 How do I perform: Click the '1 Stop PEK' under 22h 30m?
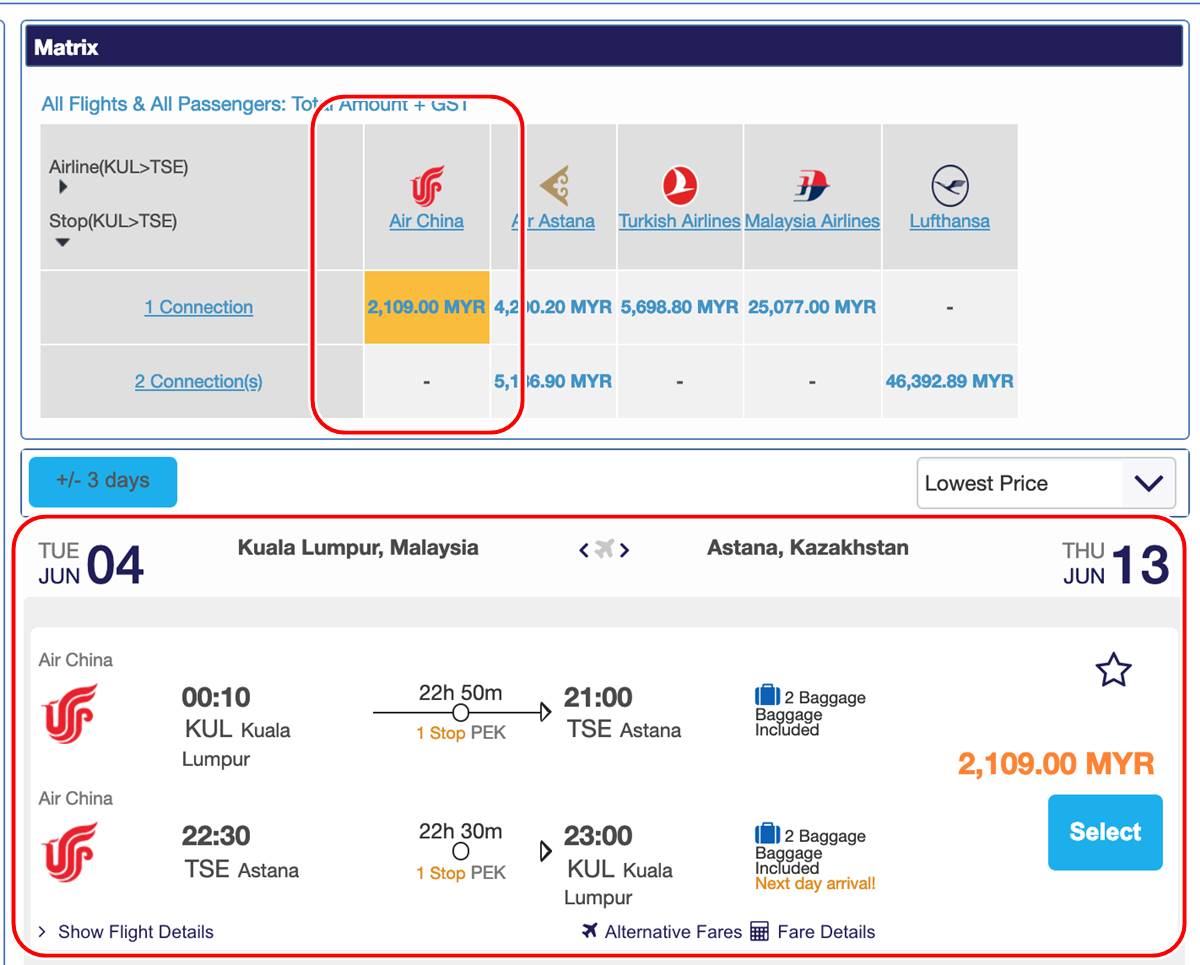pyautogui.click(x=461, y=873)
